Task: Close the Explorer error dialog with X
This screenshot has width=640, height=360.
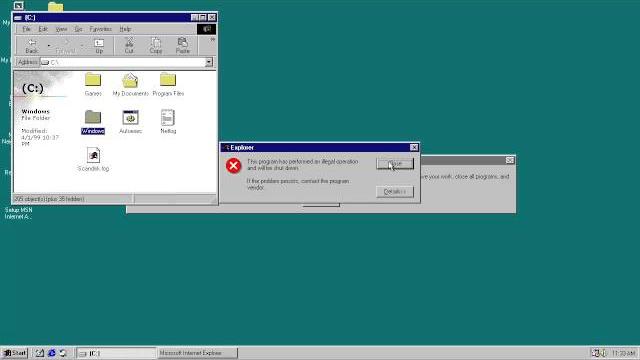Action: tap(414, 147)
